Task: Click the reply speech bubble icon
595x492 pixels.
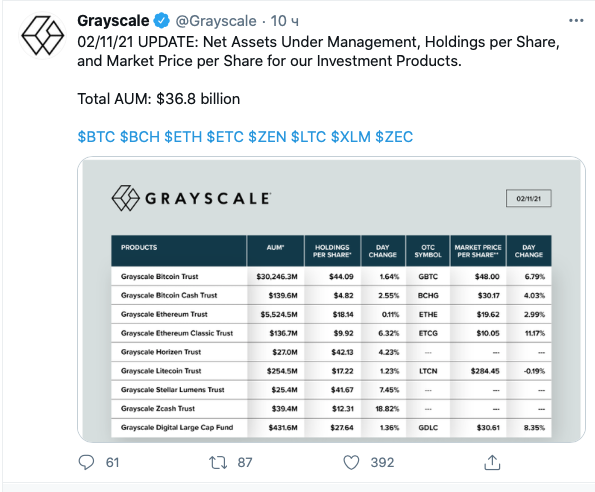Action: click(x=86, y=462)
